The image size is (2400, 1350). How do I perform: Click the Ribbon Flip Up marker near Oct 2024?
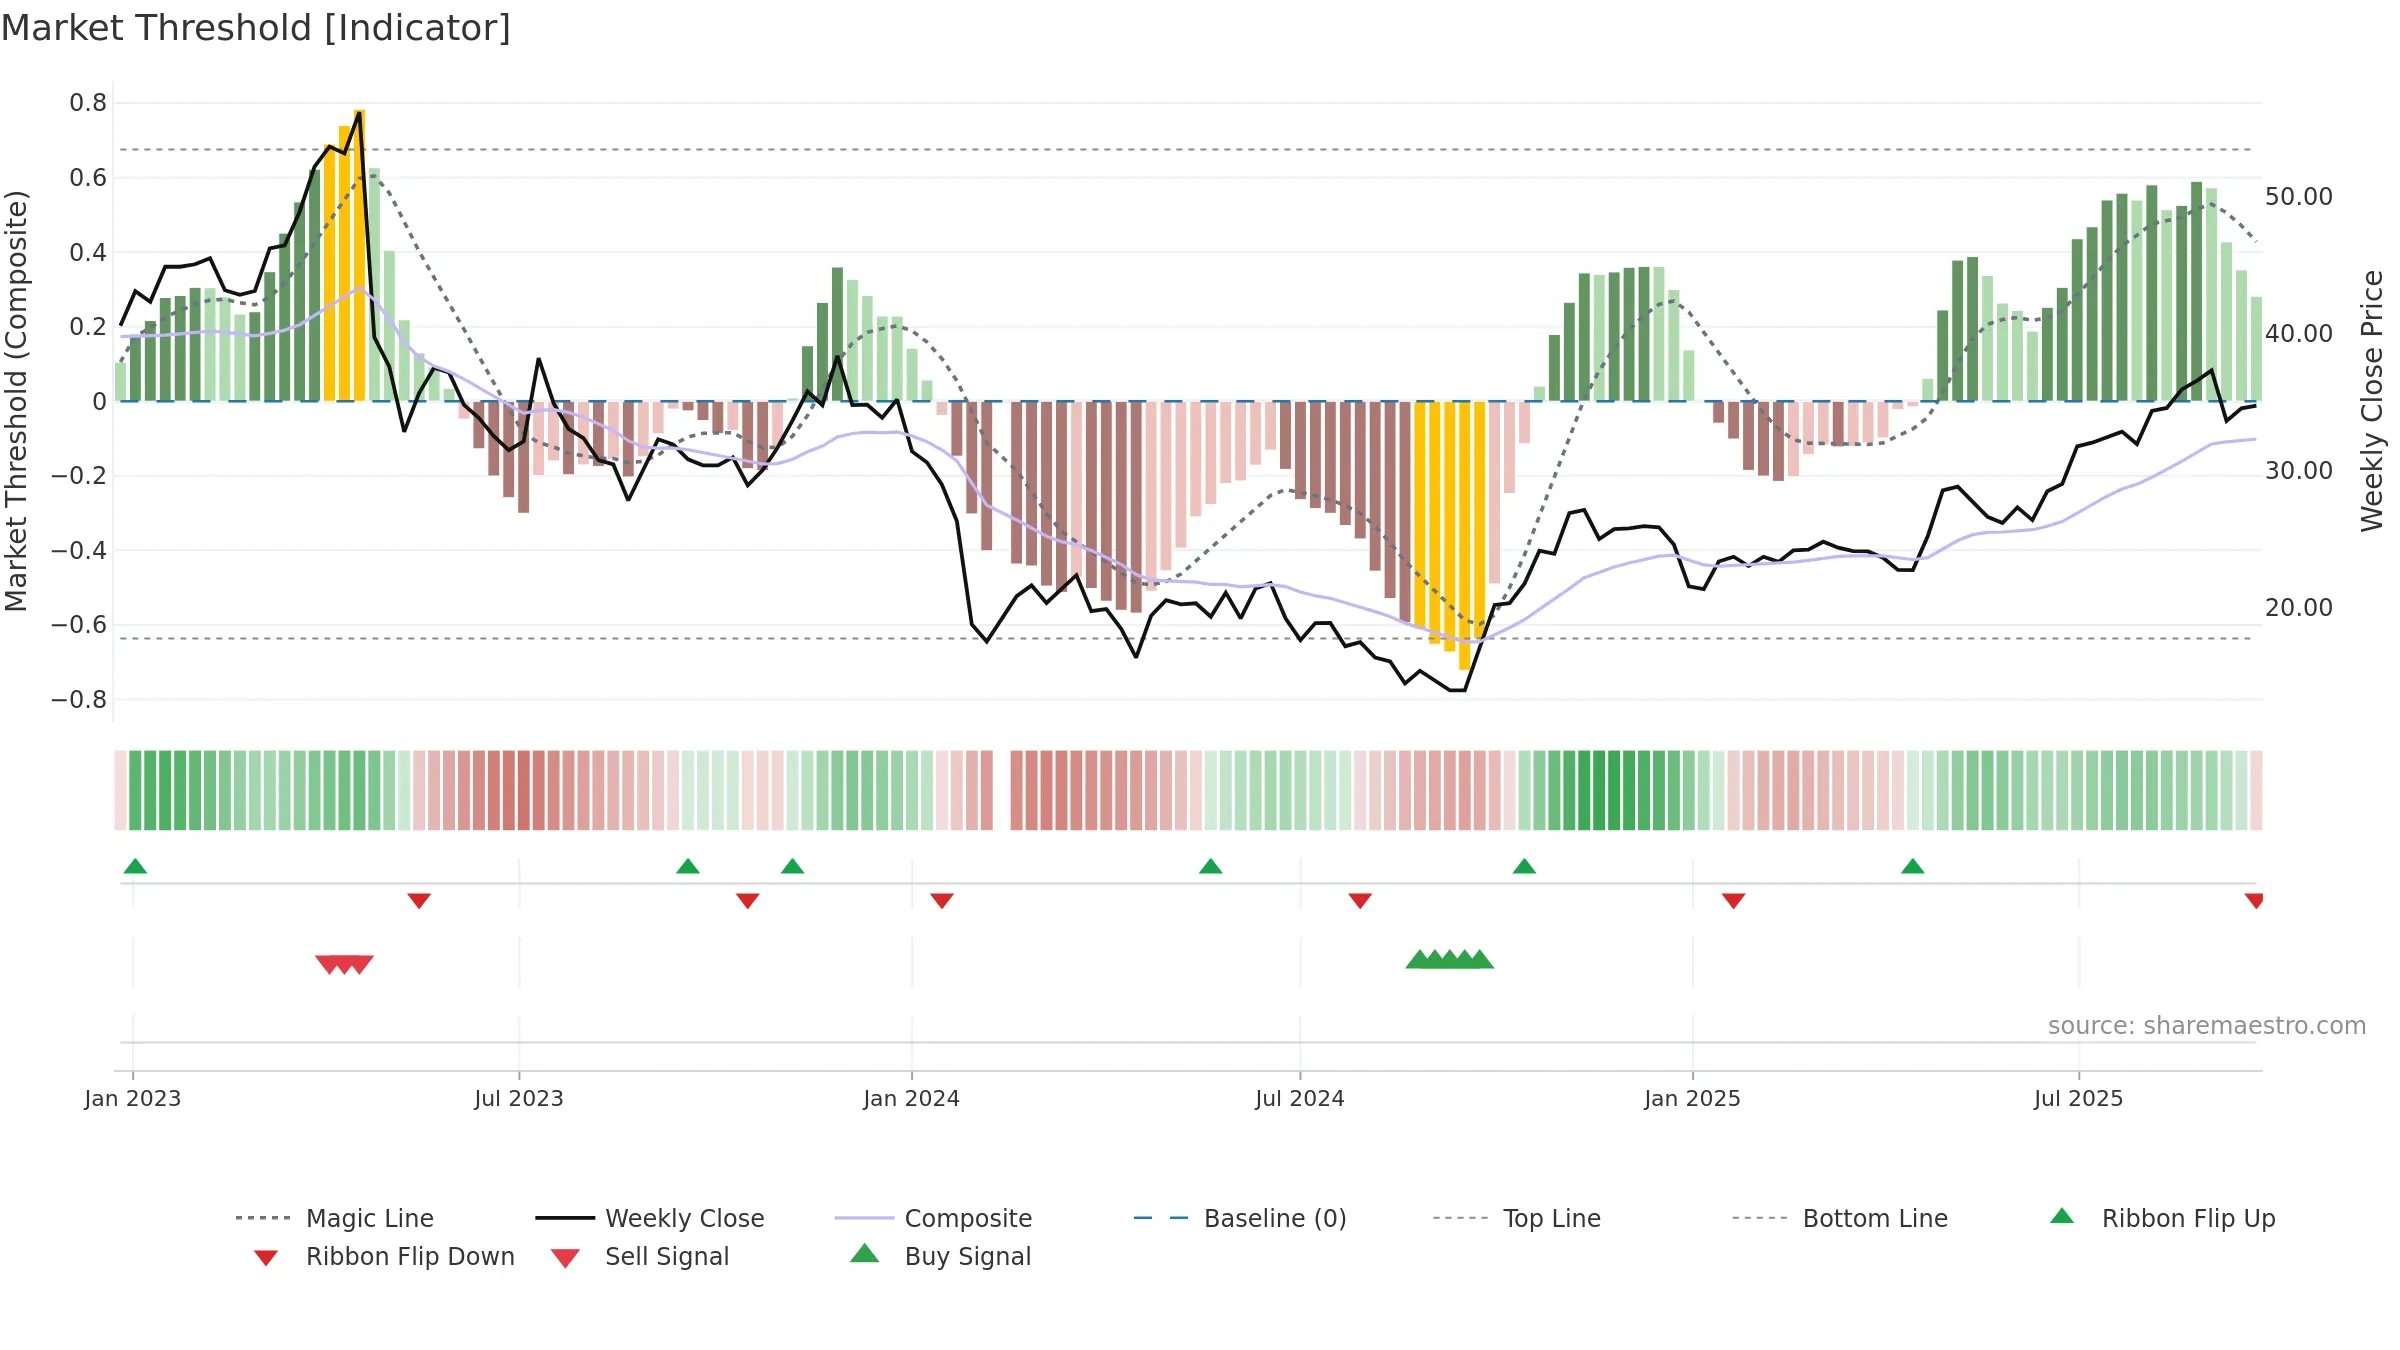coord(1524,866)
